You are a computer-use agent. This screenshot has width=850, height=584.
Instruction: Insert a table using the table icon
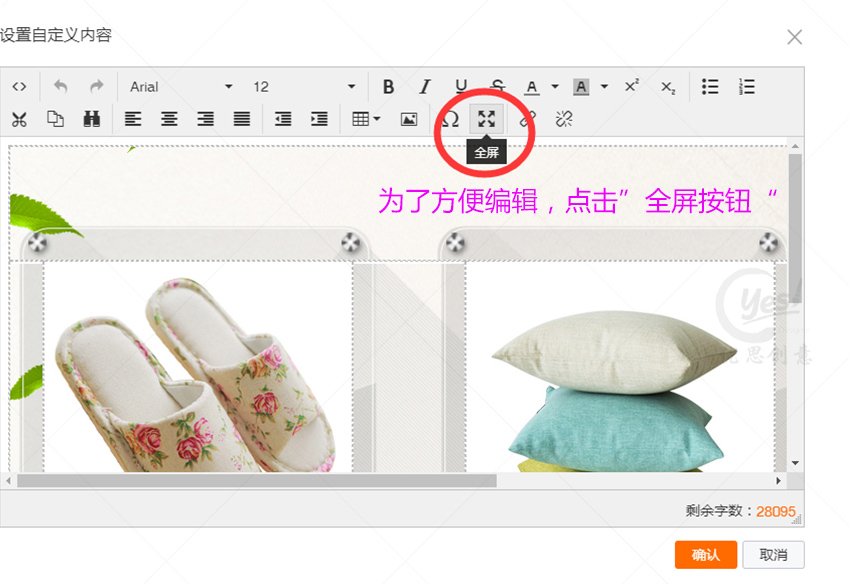[x=358, y=119]
